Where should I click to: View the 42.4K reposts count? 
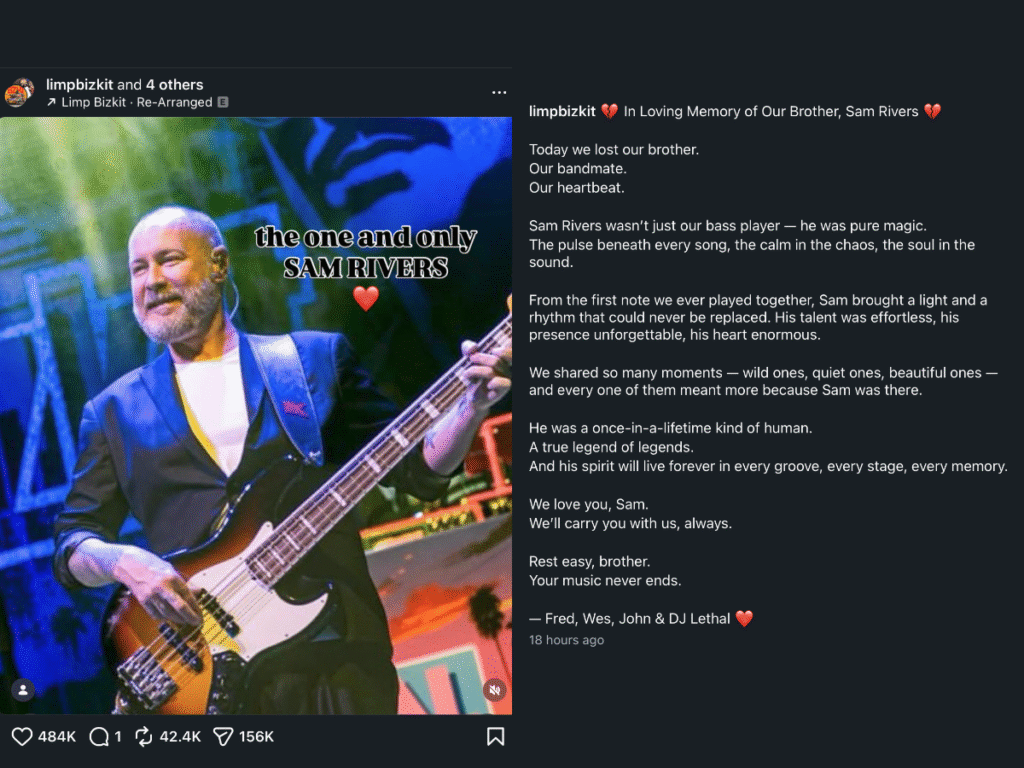180,737
